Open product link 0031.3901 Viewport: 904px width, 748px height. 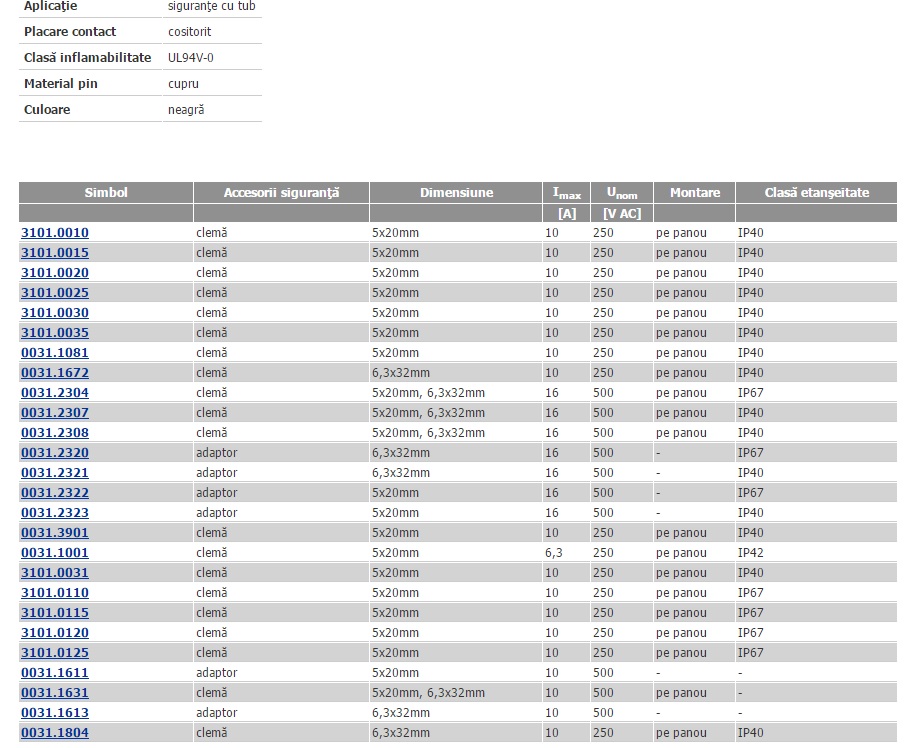(x=55, y=533)
